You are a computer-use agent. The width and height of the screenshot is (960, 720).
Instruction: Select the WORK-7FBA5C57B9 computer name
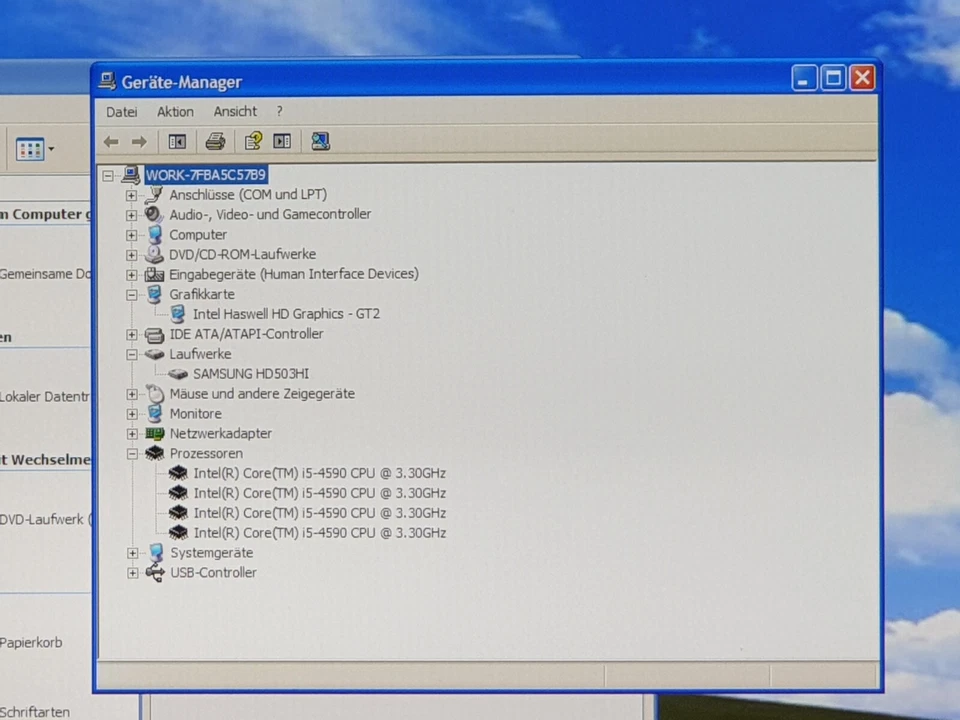click(x=206, y=175)
